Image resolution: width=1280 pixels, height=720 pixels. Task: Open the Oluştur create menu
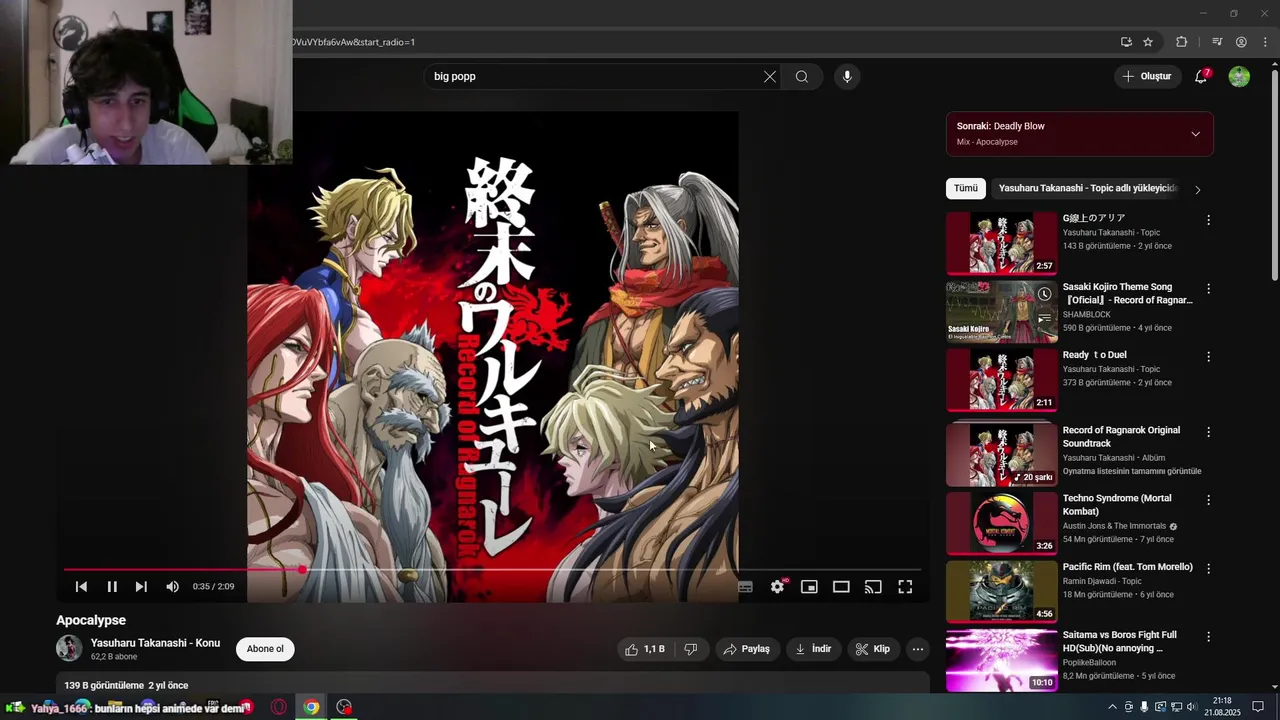click(1147, 76)
